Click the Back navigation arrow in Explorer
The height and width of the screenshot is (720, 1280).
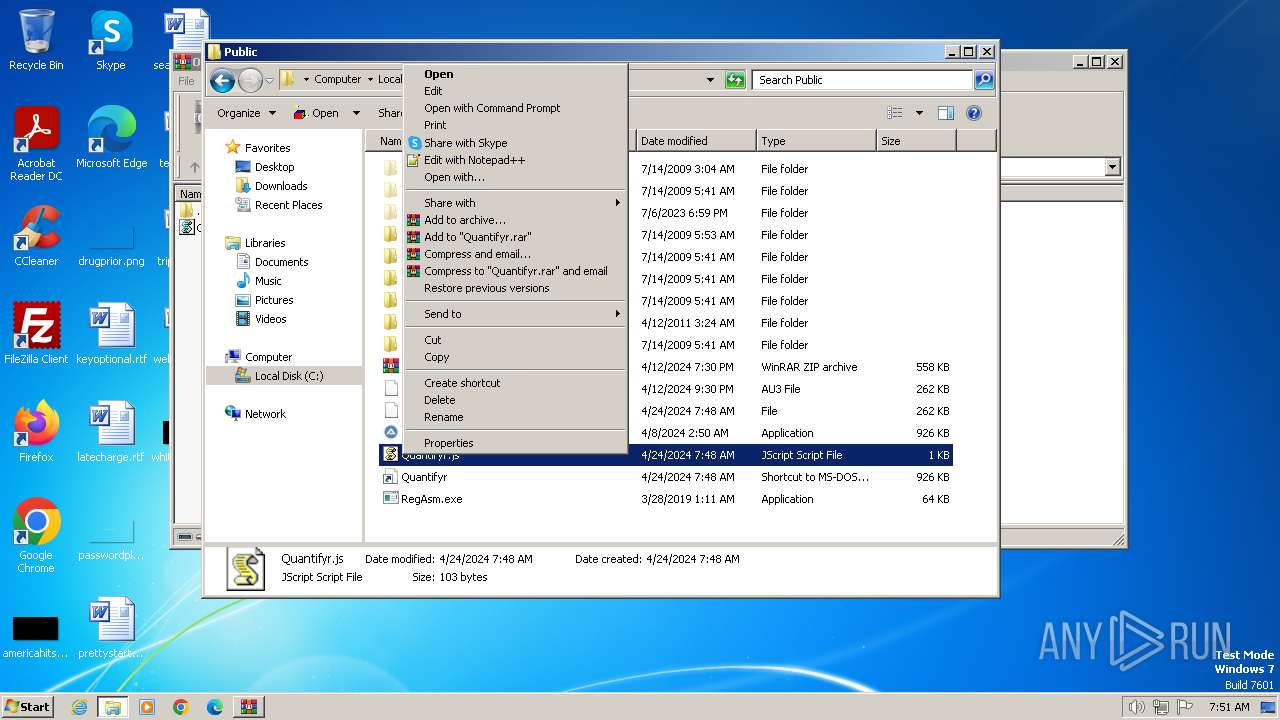(x=222, y=80)
